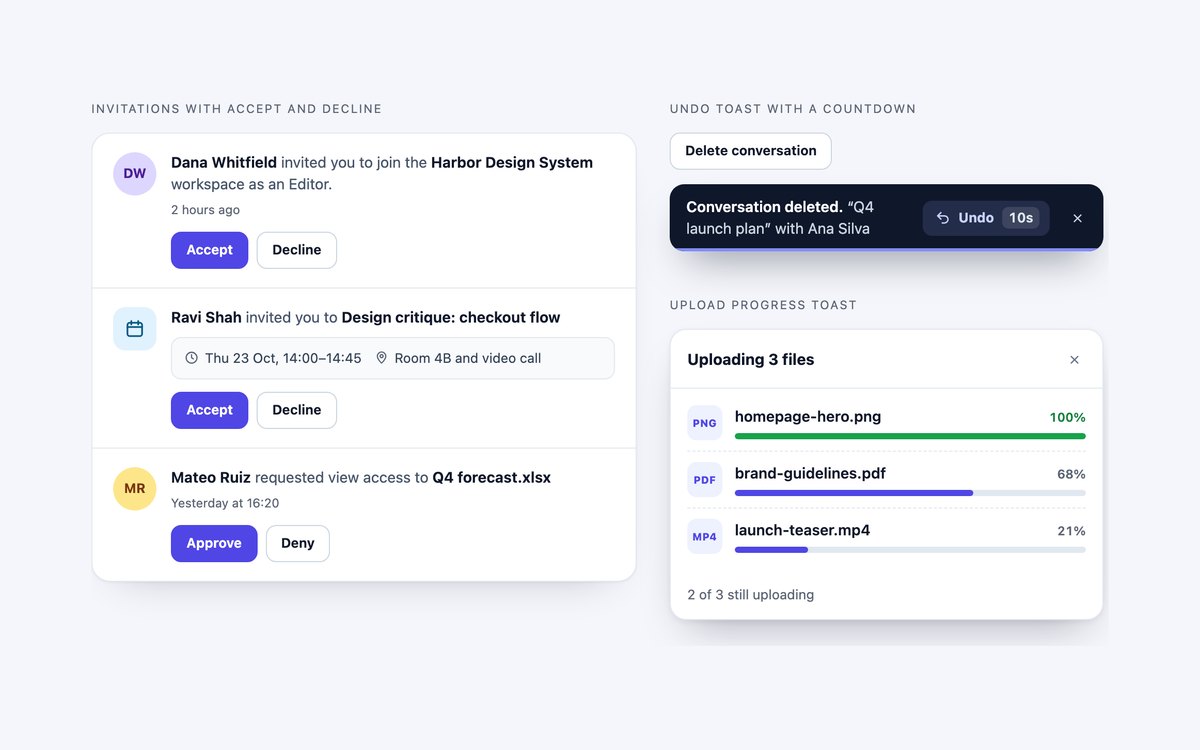Click the undo arrow icon in the toast

[943, 218]
